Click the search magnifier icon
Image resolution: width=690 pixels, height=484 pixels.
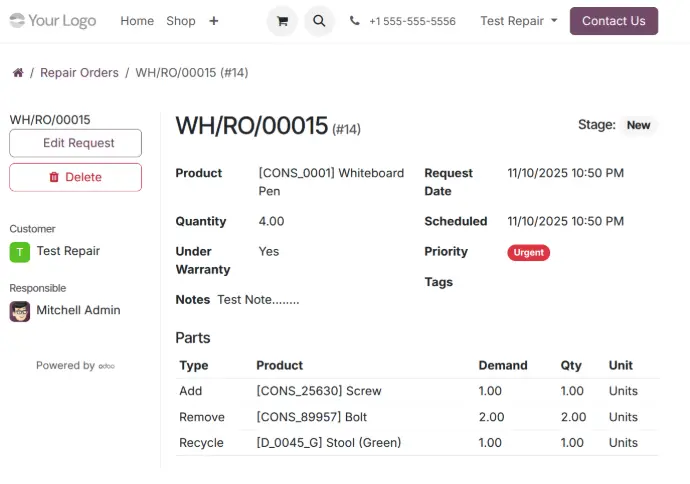pos(318,21)
